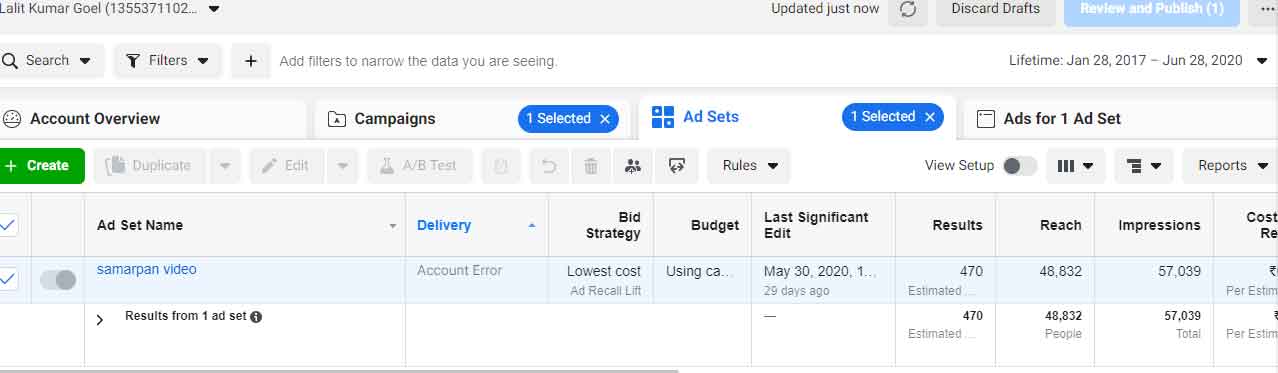Open the Rules dropdown menu
1278x373 pixels.
tap(749, 166)
